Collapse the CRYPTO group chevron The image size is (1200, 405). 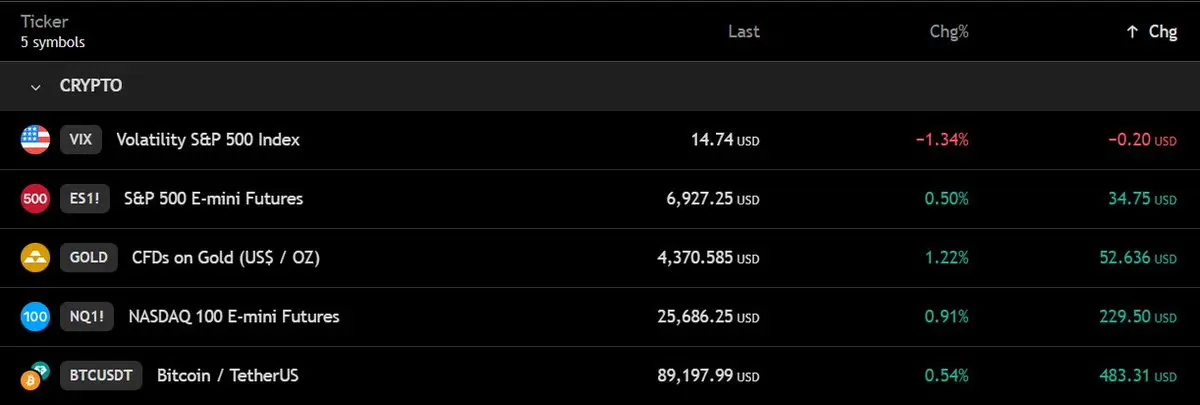click(36, 87)
